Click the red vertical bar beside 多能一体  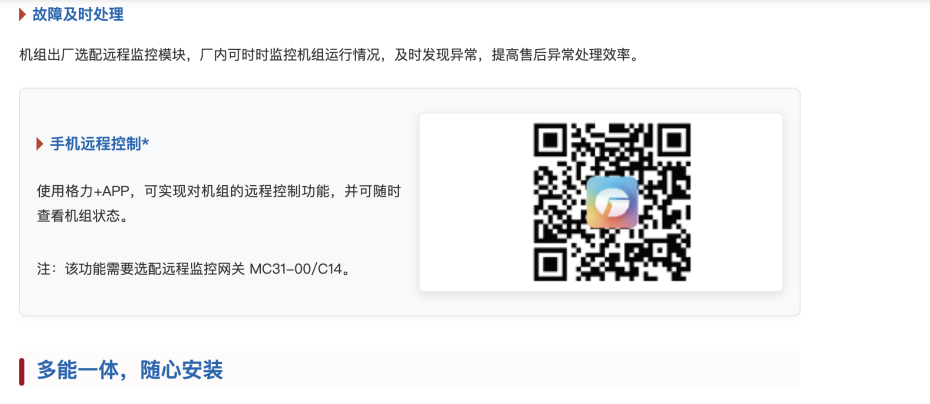[x=22, y=372]
